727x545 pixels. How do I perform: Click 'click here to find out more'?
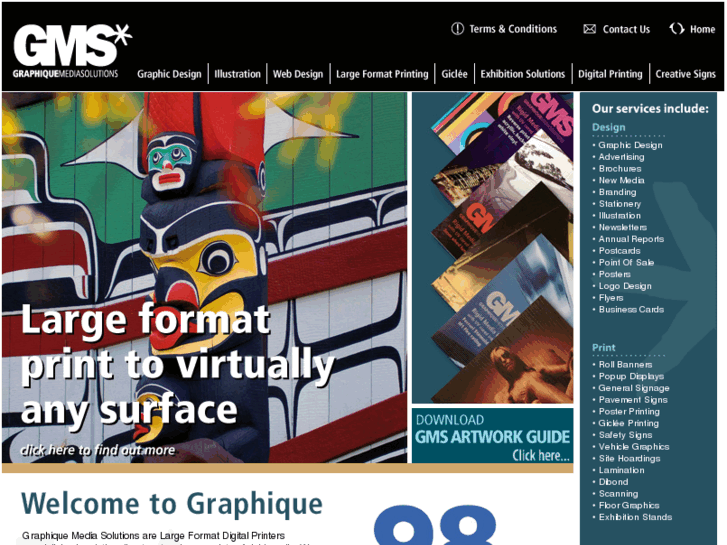(97, 450)
